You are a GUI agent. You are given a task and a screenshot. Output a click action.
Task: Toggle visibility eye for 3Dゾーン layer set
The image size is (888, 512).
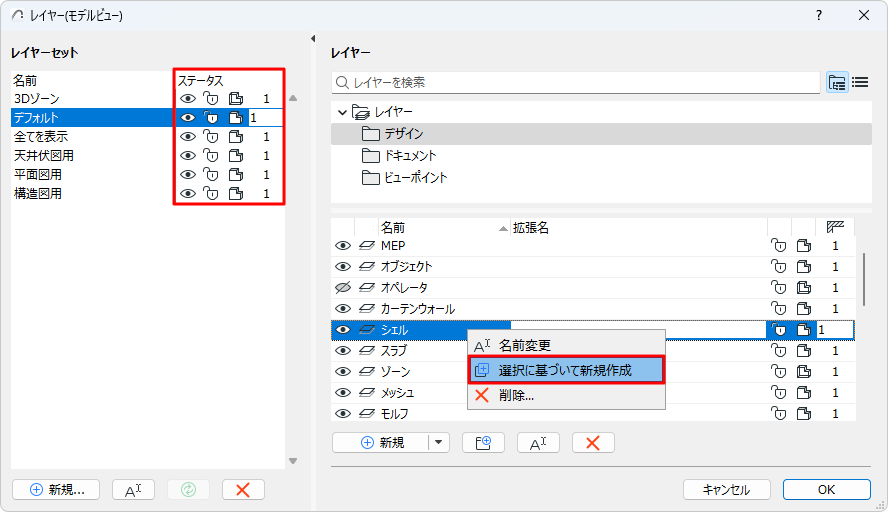(x=187, y=99)
